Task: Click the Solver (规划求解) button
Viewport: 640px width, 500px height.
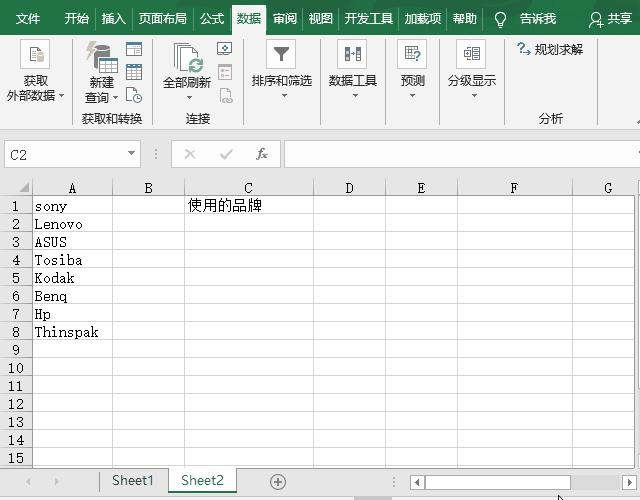Action: click(x=550, y=49)
